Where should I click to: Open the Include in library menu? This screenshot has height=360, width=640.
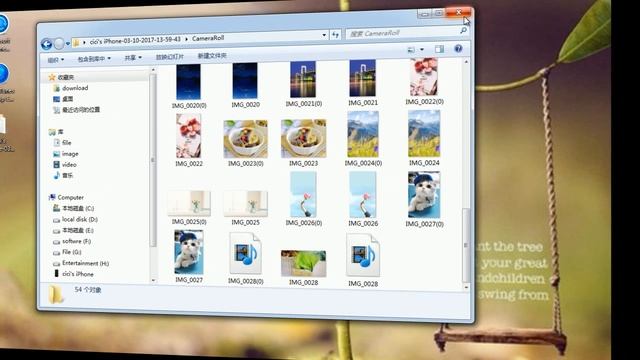pyautogui.click(x=94, y=59)
